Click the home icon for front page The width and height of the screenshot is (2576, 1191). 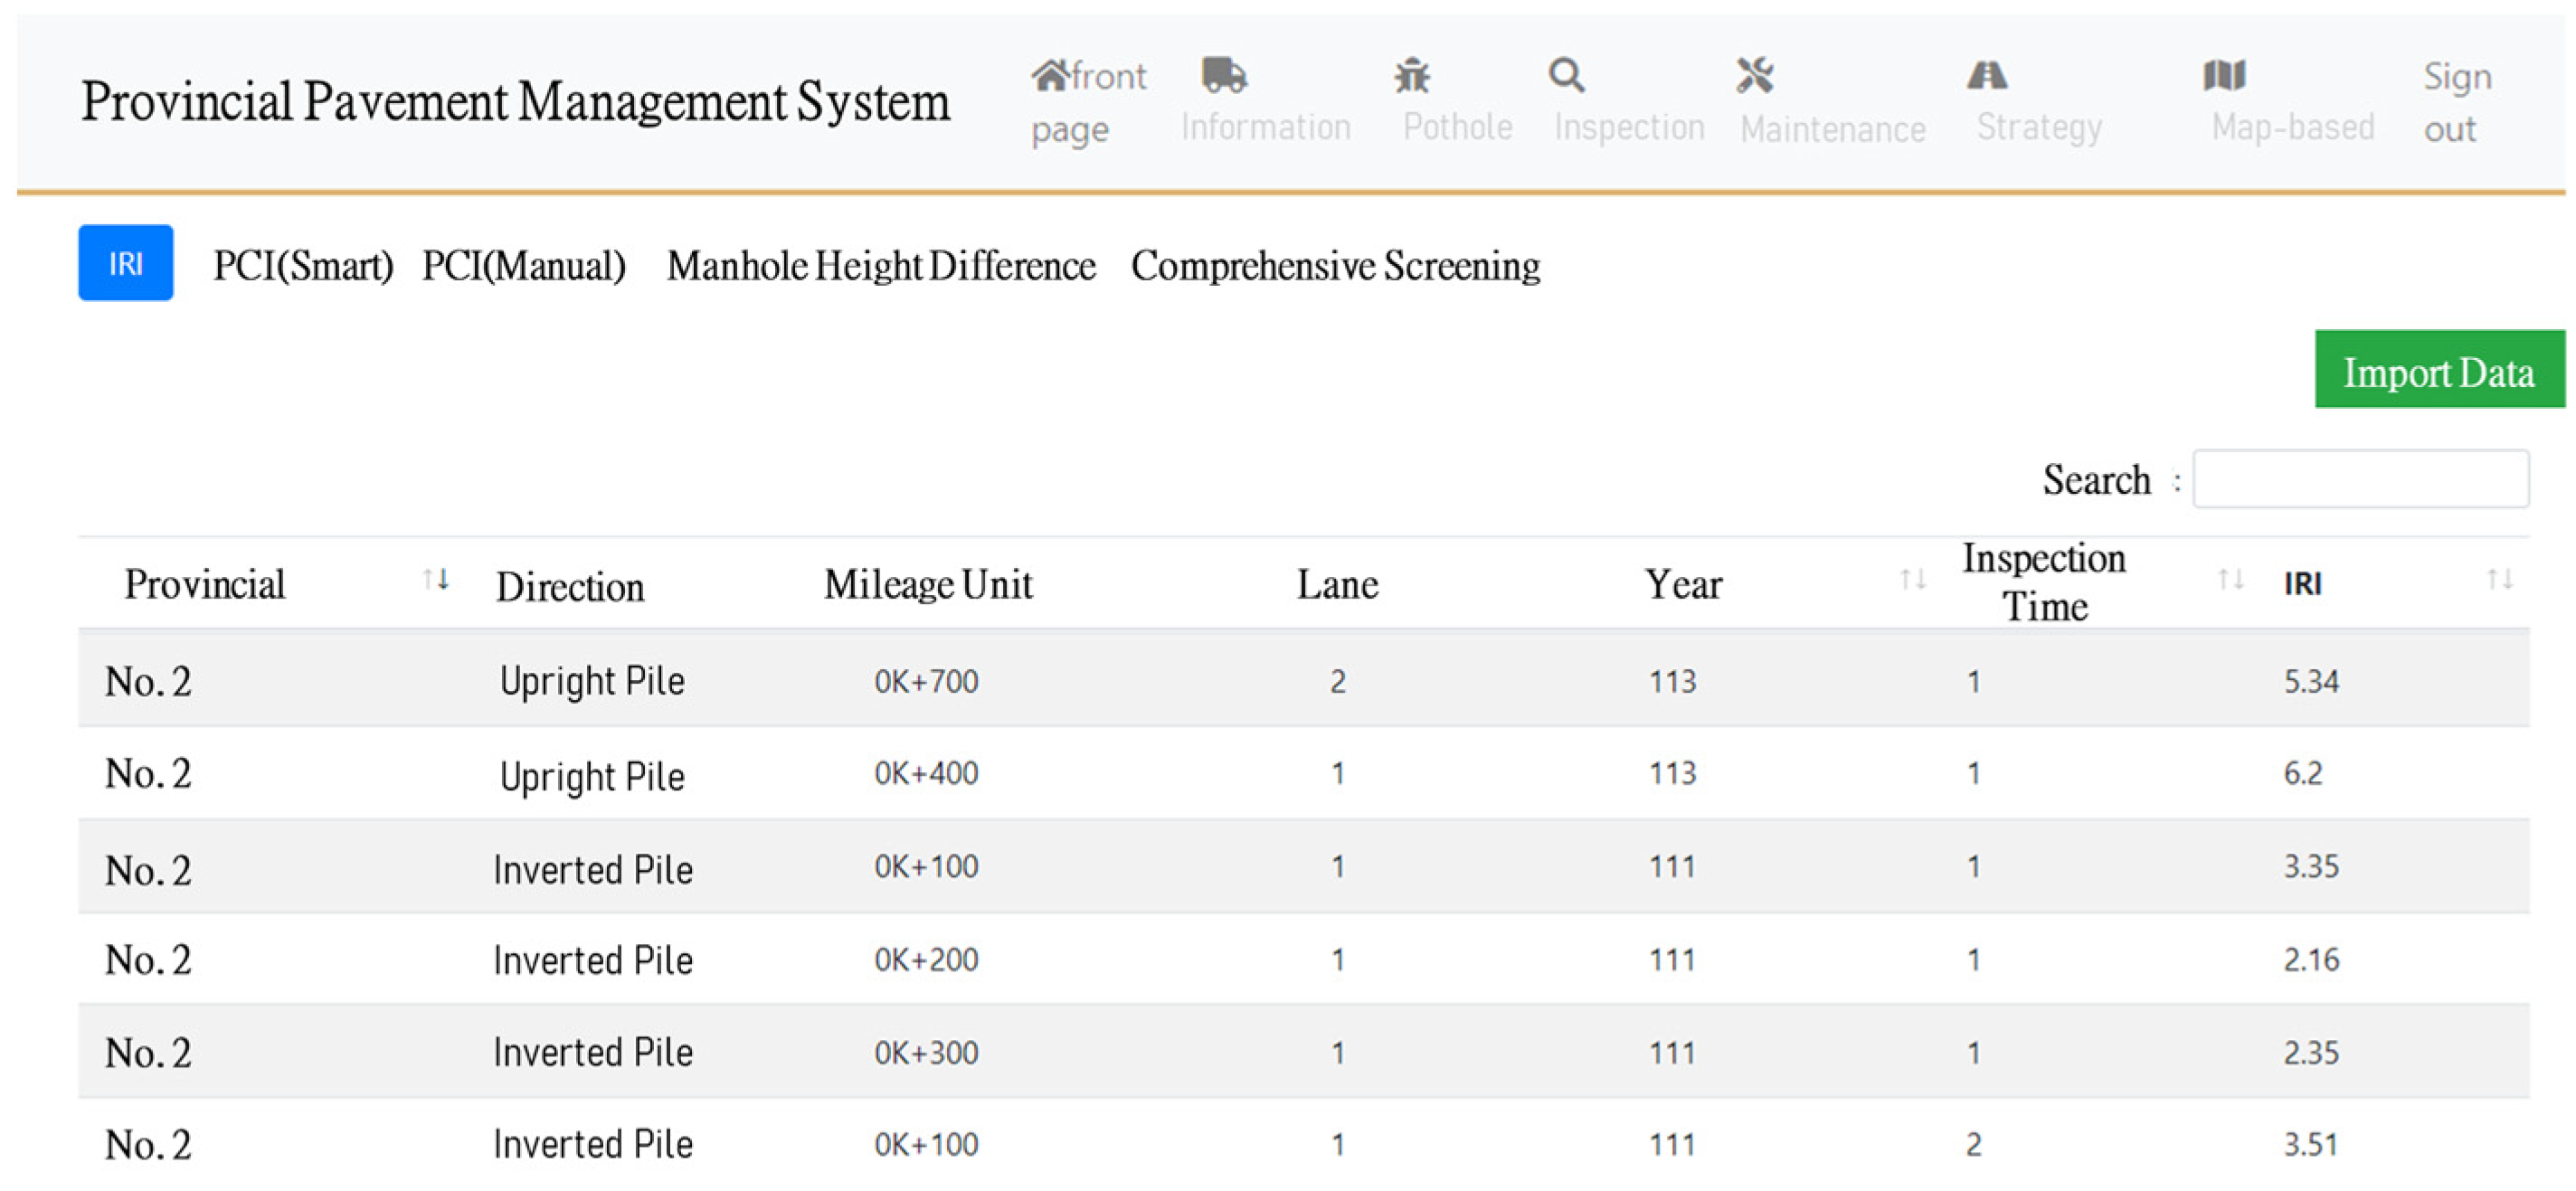[1050, 75]
